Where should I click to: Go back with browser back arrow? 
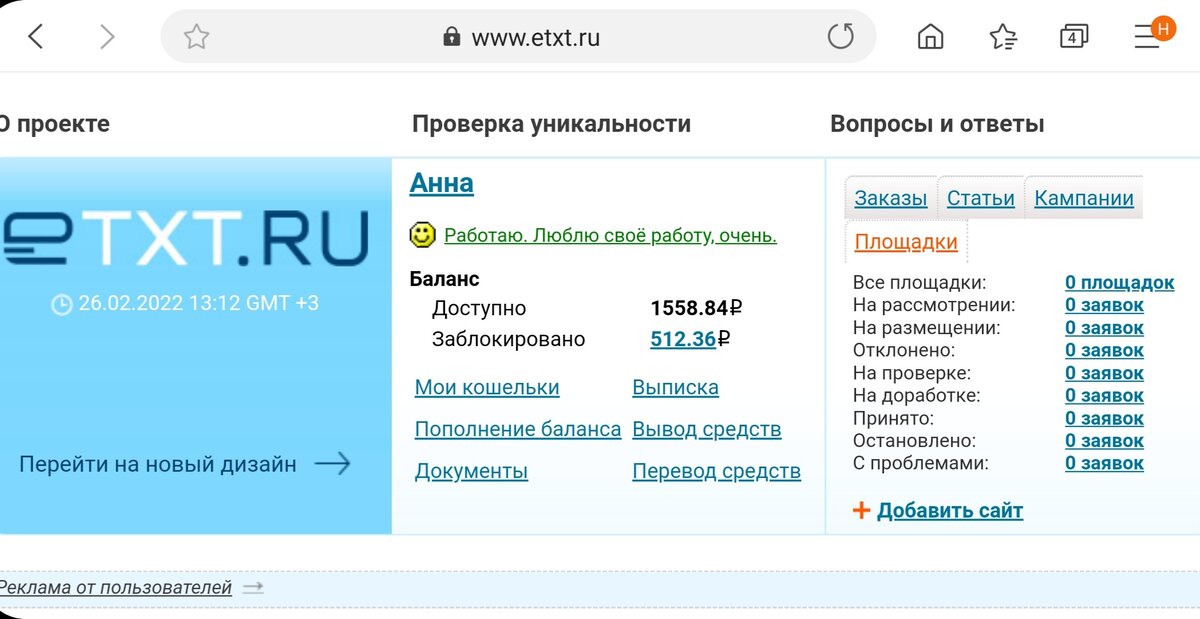(36, 37)
